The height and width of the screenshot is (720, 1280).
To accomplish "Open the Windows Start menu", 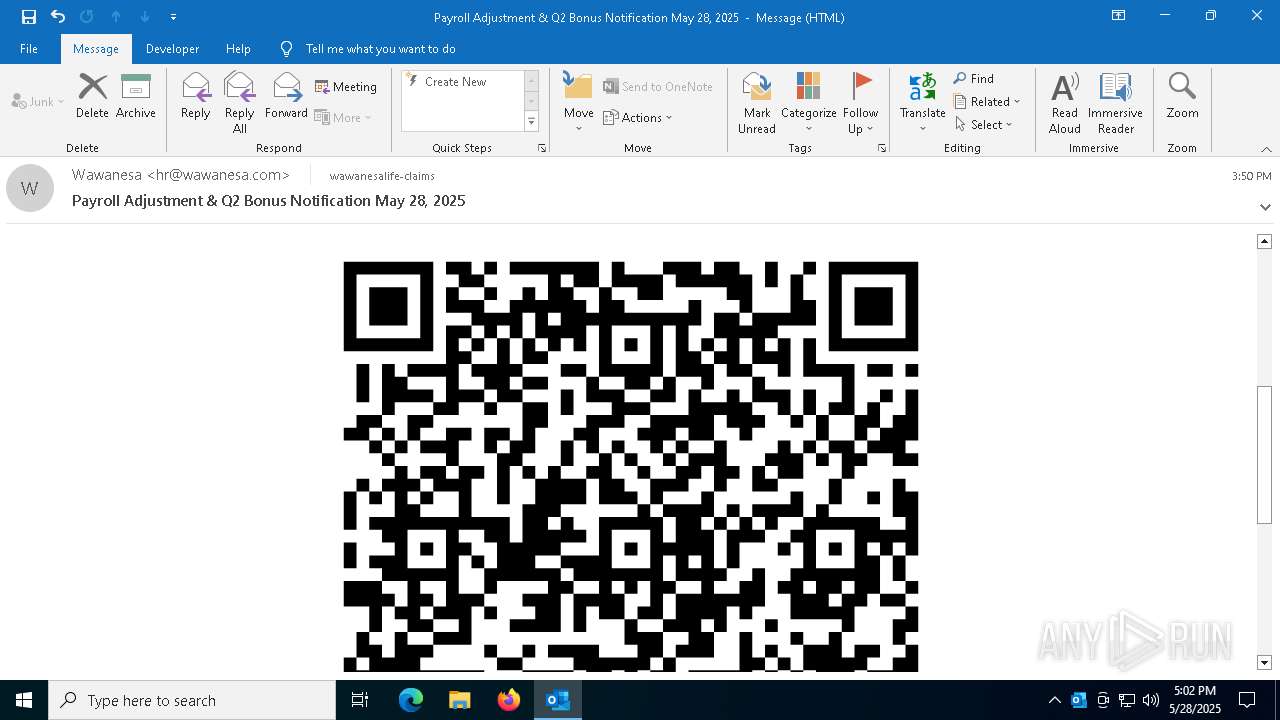I will (24, 700).
